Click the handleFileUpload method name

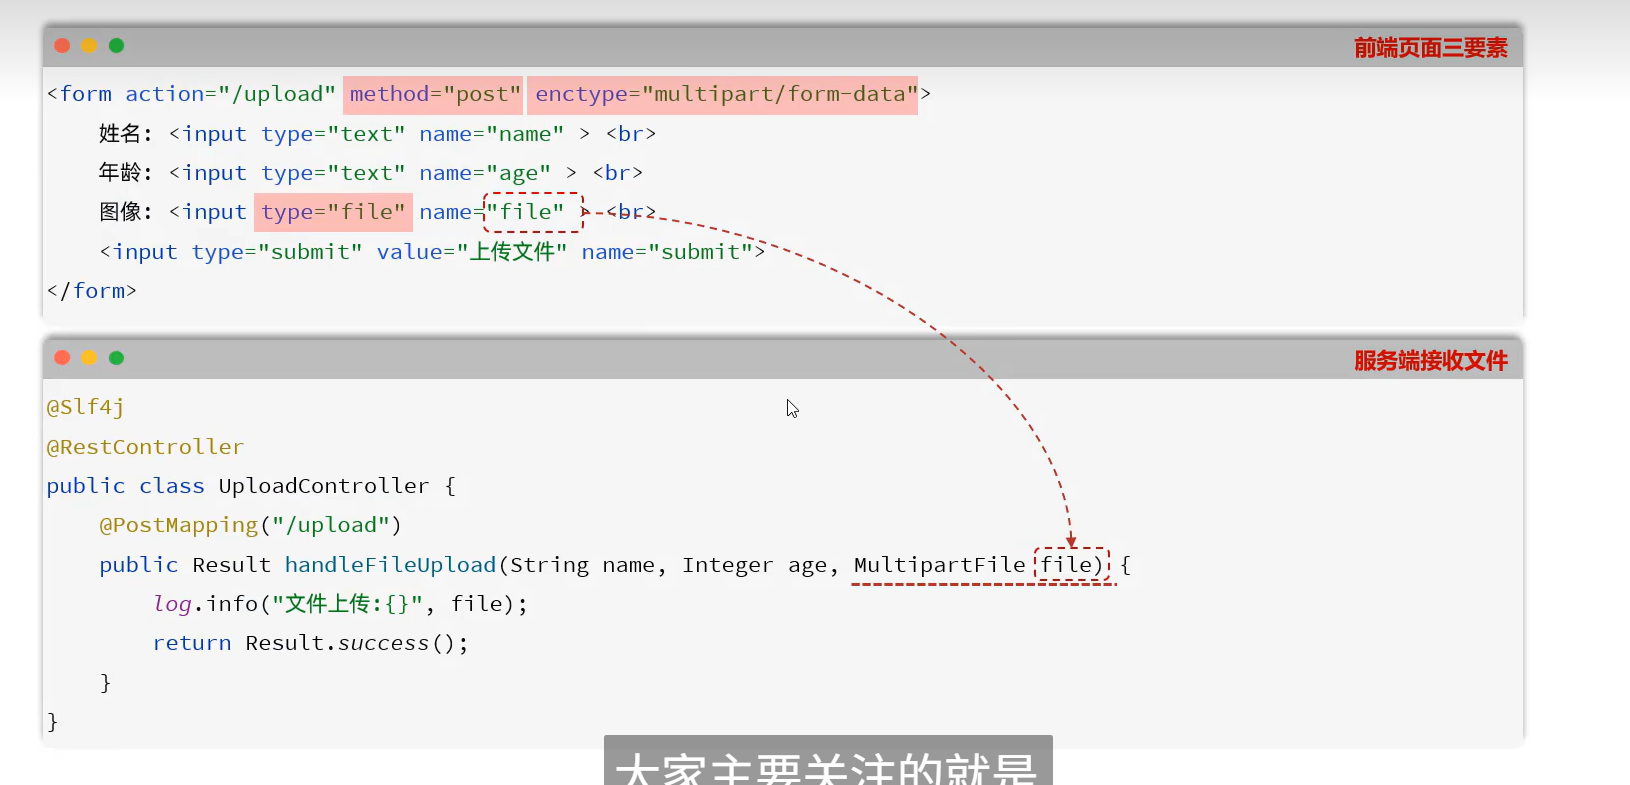[x=390, y=565]
